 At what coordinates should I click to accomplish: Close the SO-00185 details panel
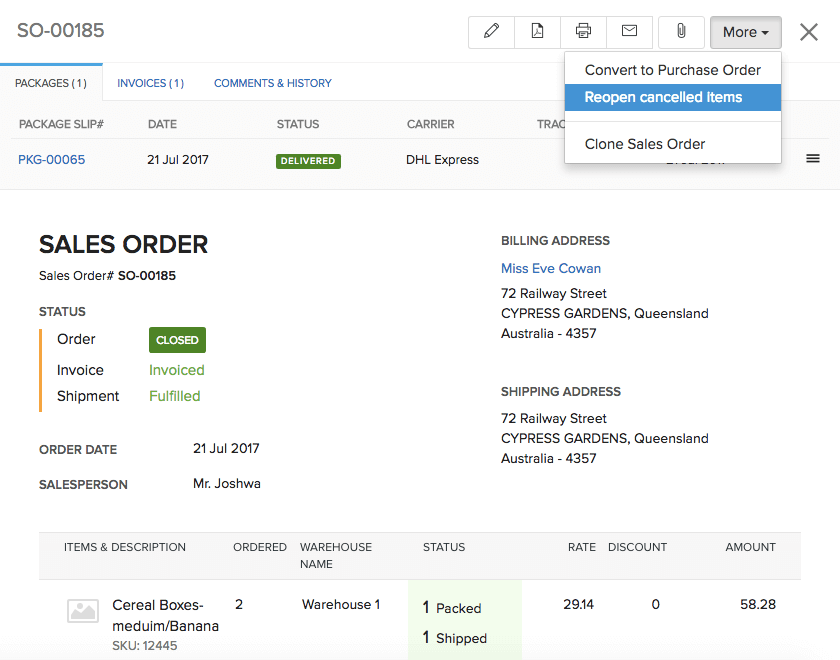tap(809, 32)
